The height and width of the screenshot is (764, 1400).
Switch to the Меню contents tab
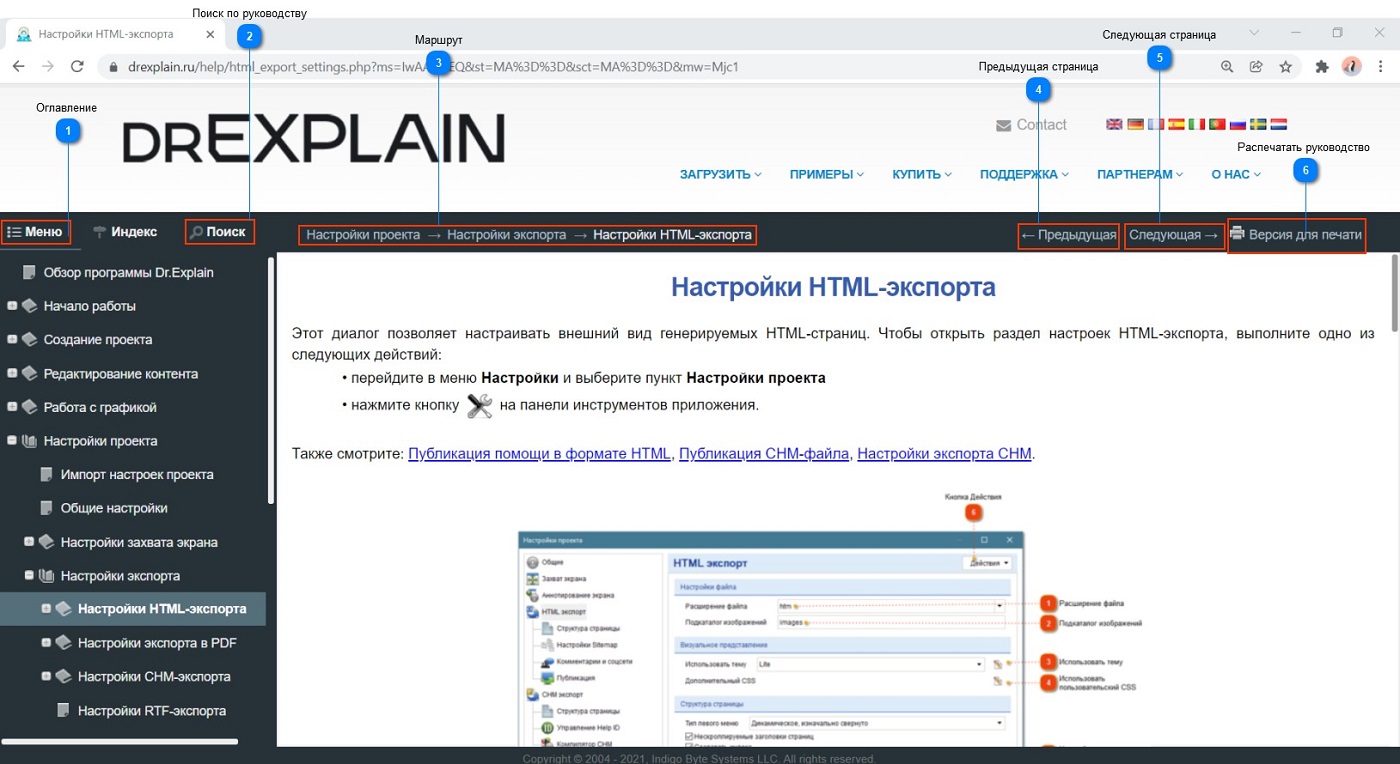35,232
